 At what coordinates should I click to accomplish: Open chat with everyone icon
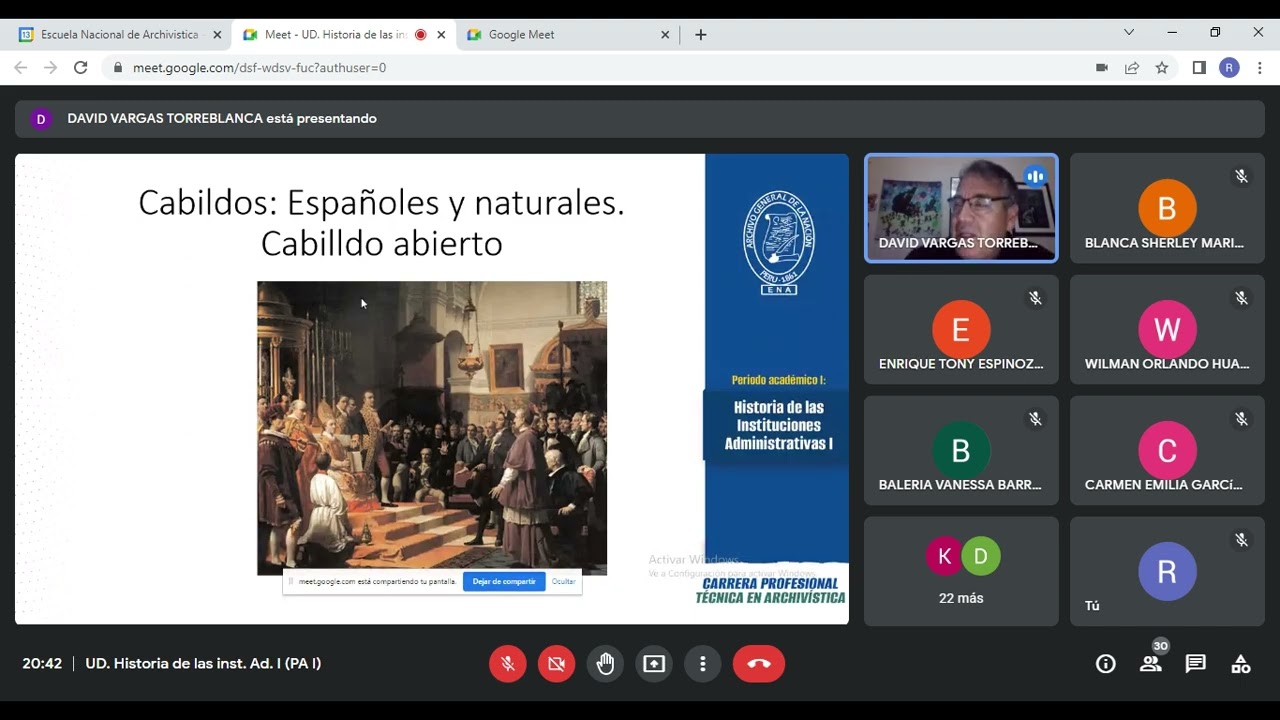(1196, 664)
